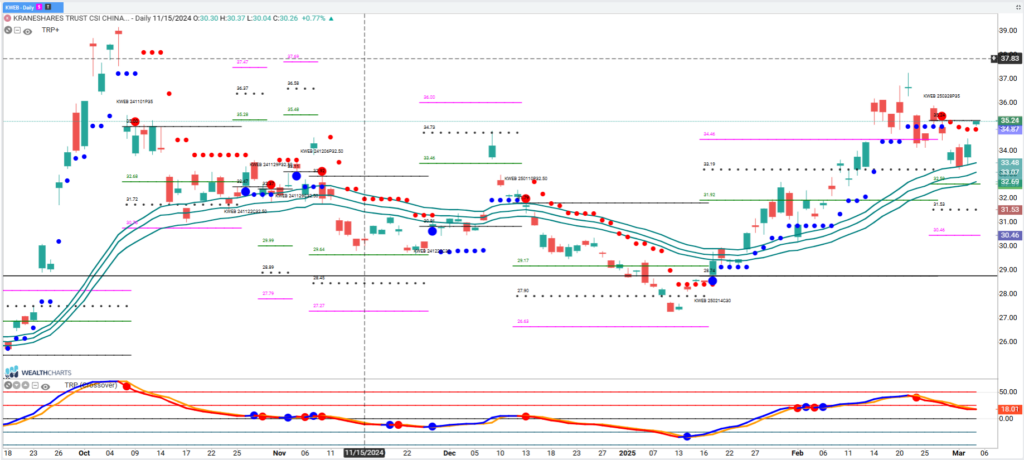Remove the TRP+ indicator with the cancel icon
The image size is (1024, 460).
(x=8, y=30)
